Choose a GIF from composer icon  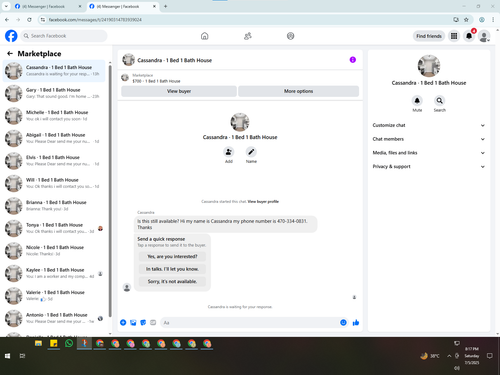(153, 322)
